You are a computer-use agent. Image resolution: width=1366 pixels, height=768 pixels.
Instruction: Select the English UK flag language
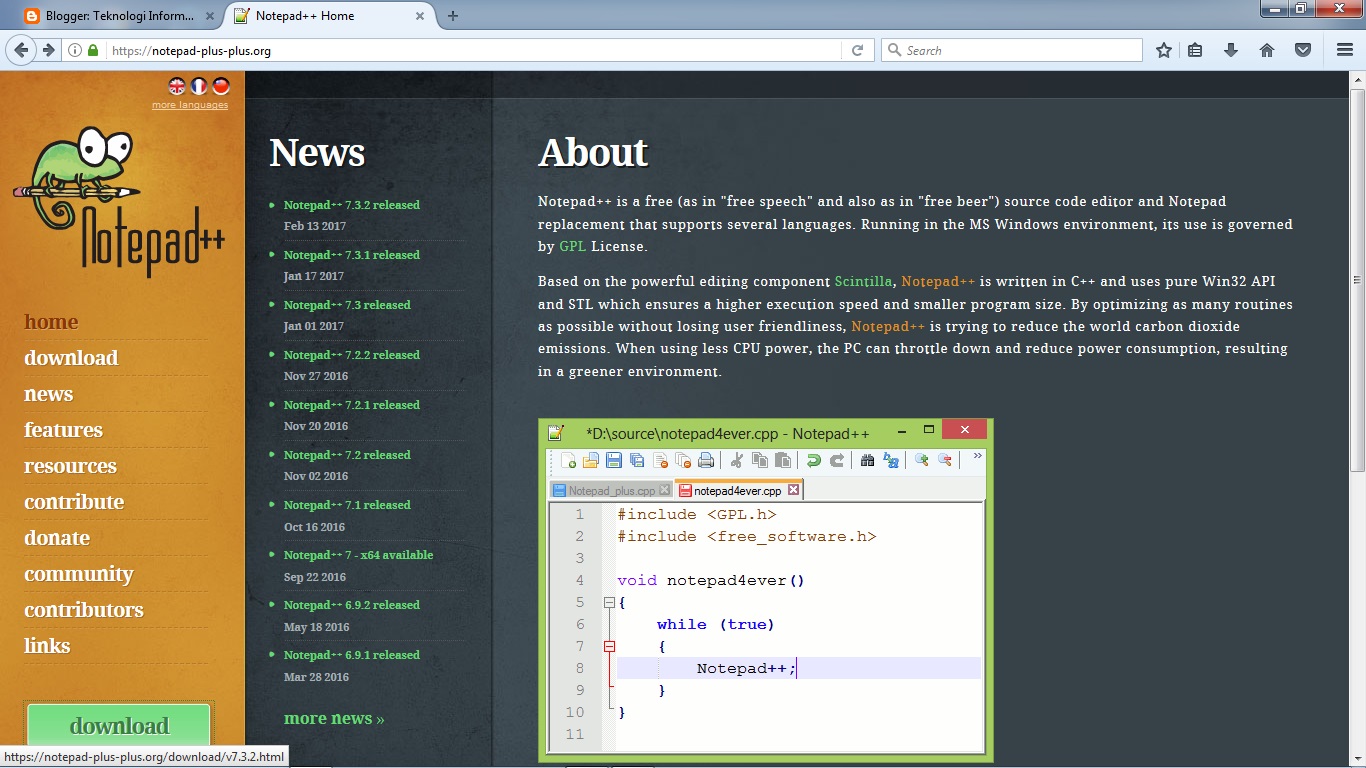177,86
